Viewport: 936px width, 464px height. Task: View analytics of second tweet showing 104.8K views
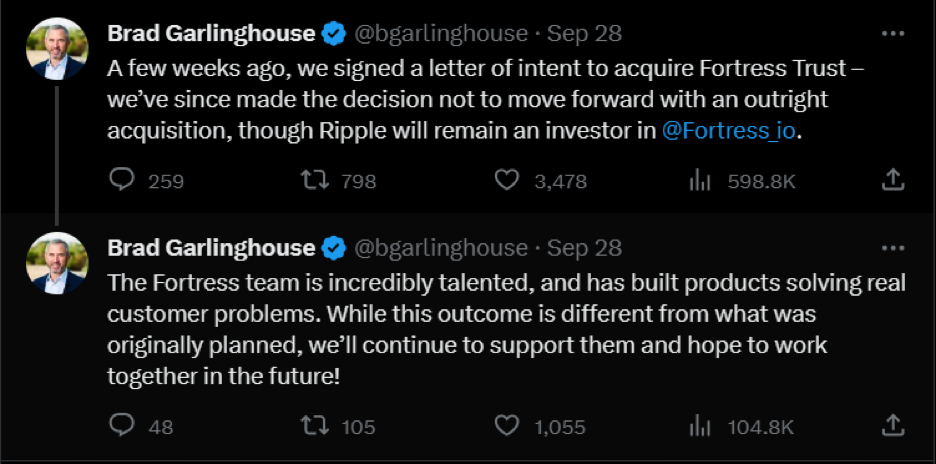(700, 426)
